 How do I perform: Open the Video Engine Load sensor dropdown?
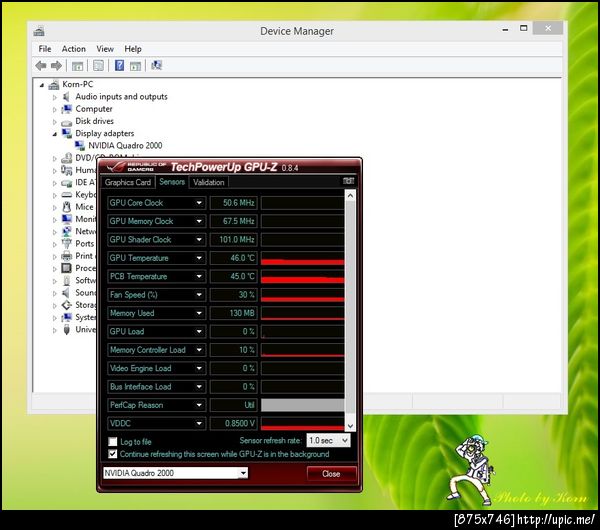click(199, 368)
